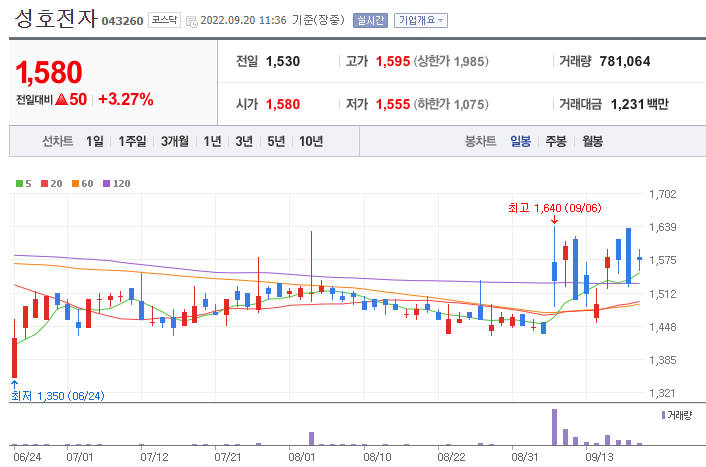706x467 pixels.
Task: Select the 1년 line chart tab
Action: (212, 141)
